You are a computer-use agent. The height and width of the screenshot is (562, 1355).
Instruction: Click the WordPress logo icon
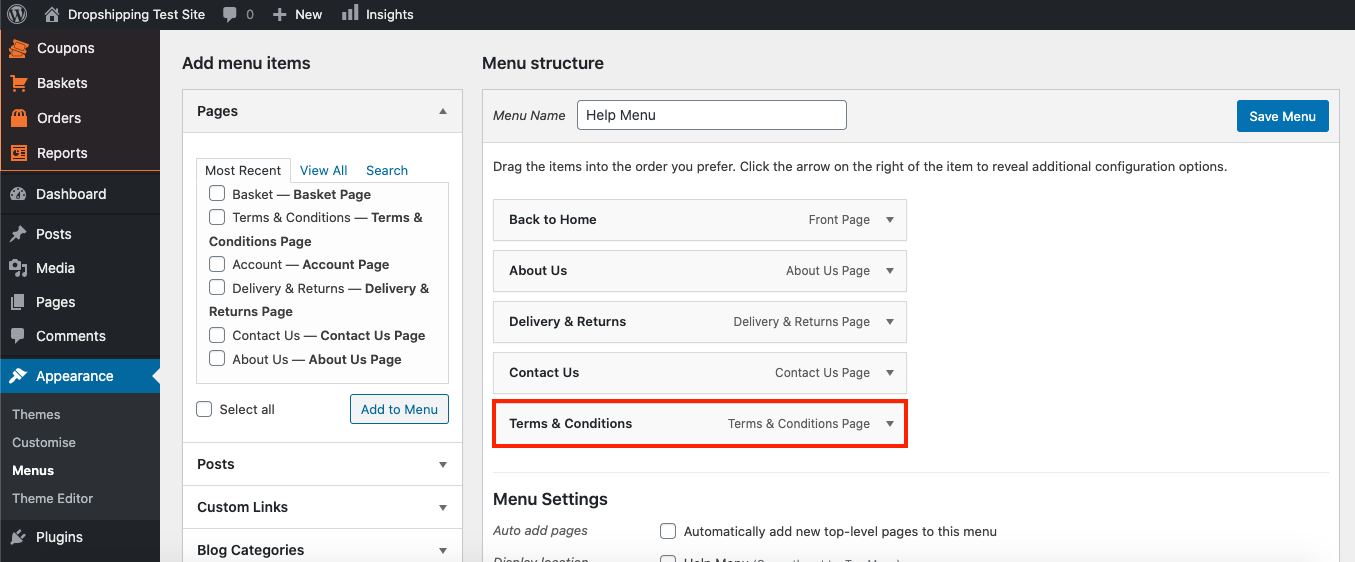pyautogui.click(x=18, y=15)
